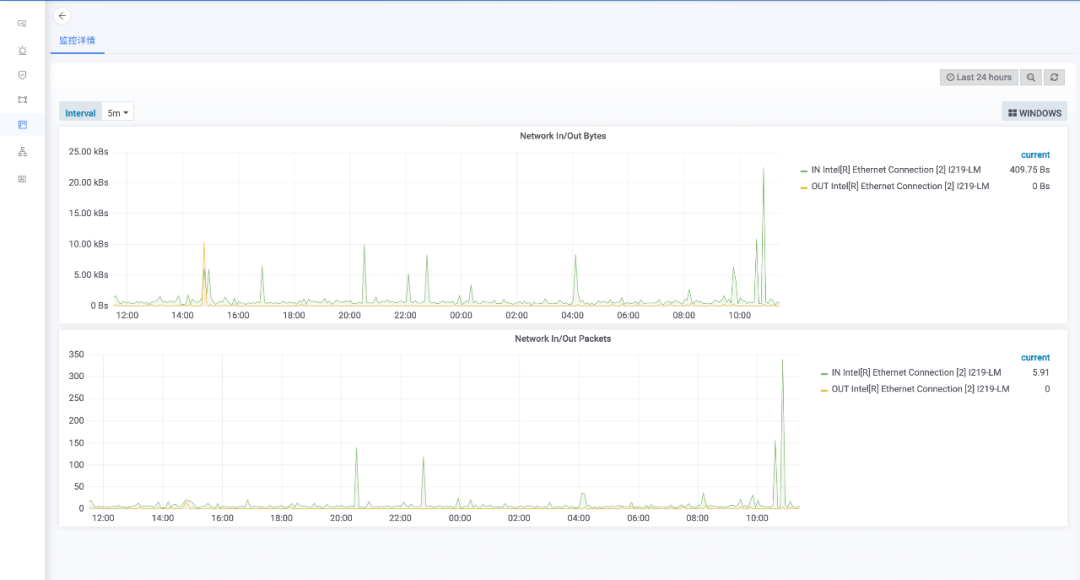Refresh the dashboard with the refresh icon
Viewport: 1080px width, 580px height.
coord(1054,77)
